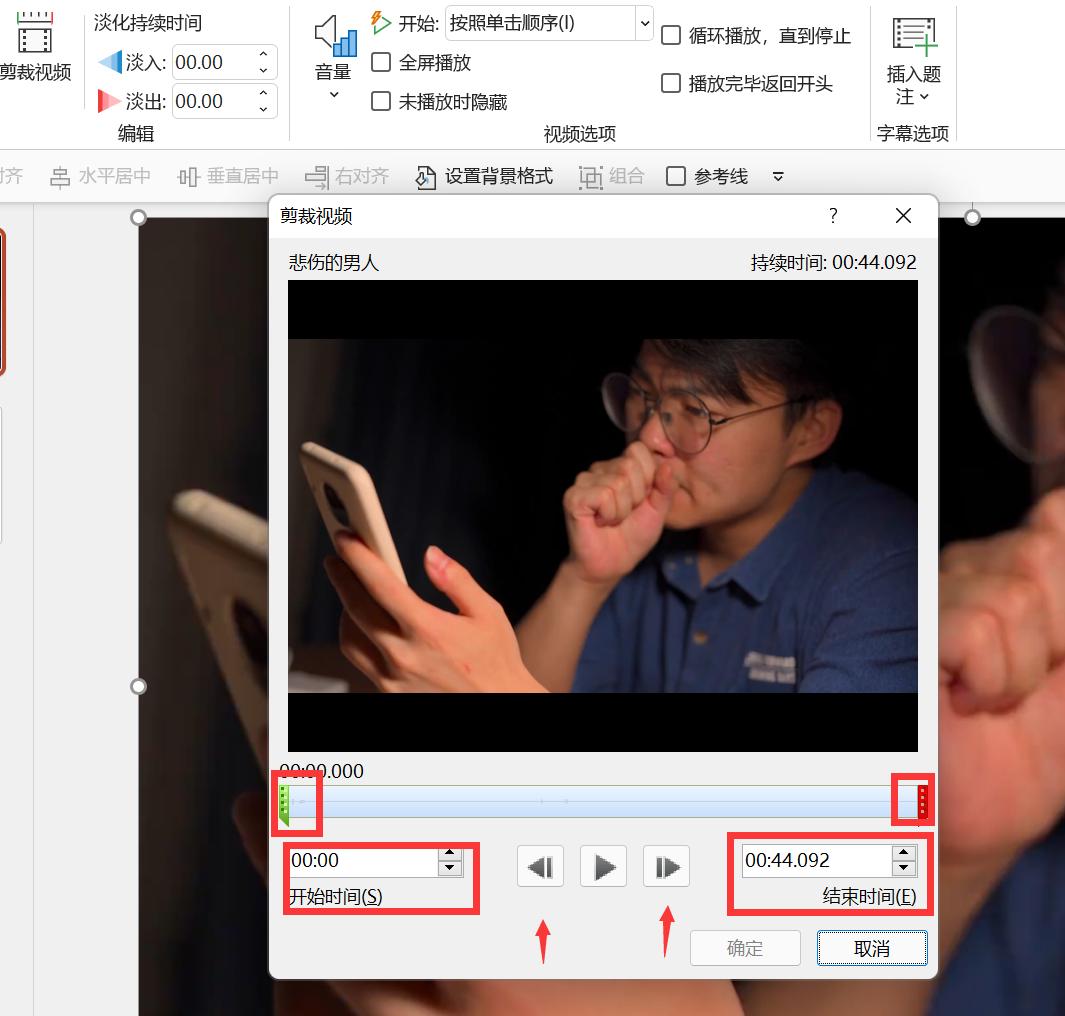Open the 开始 playback order dropdown
Viewport: 1065px width, 1016px height.
[644, 23]
